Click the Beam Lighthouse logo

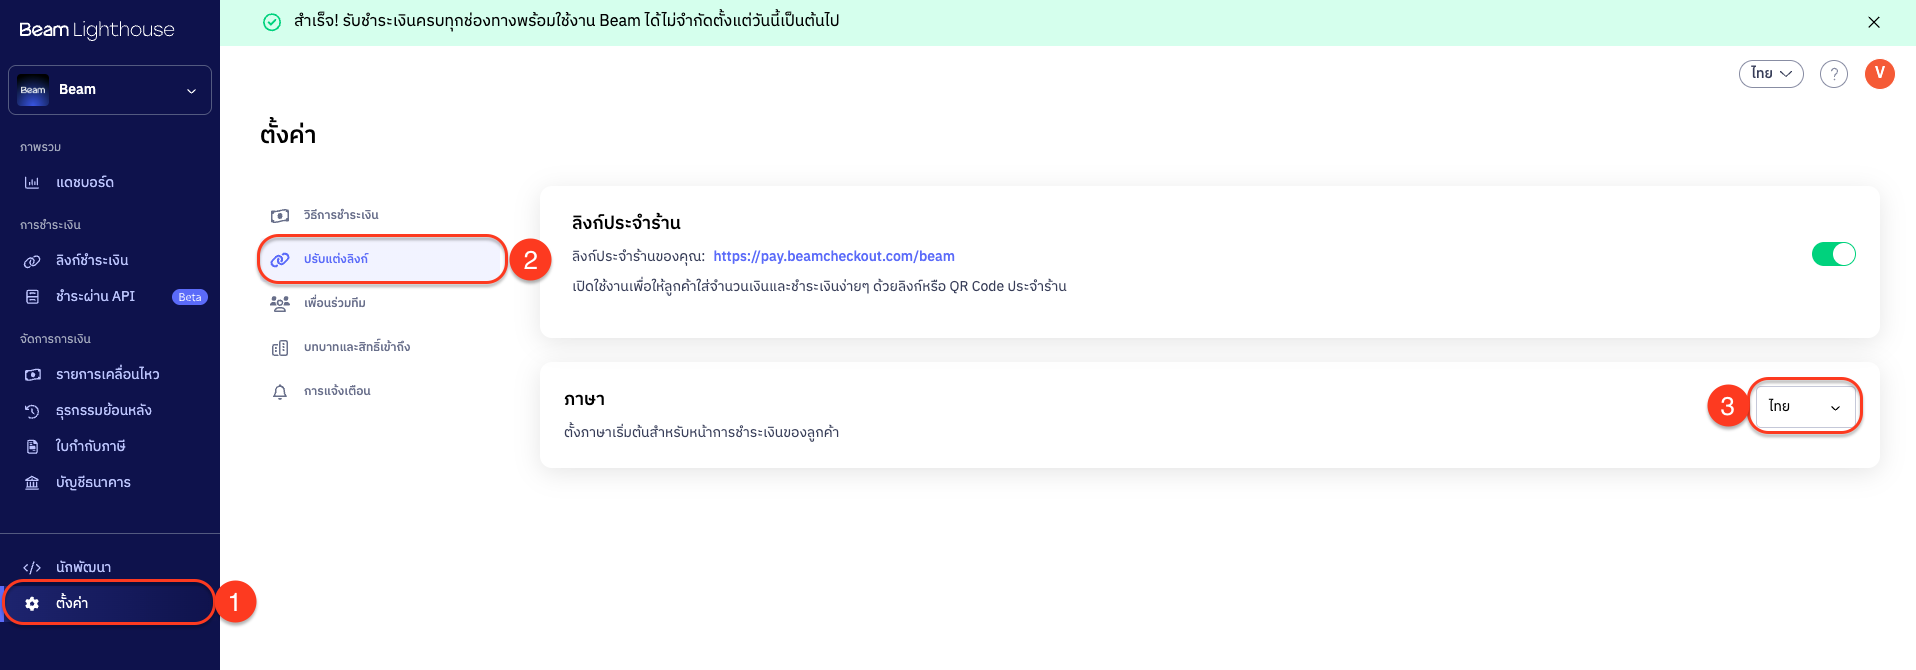tap(97, 30)
